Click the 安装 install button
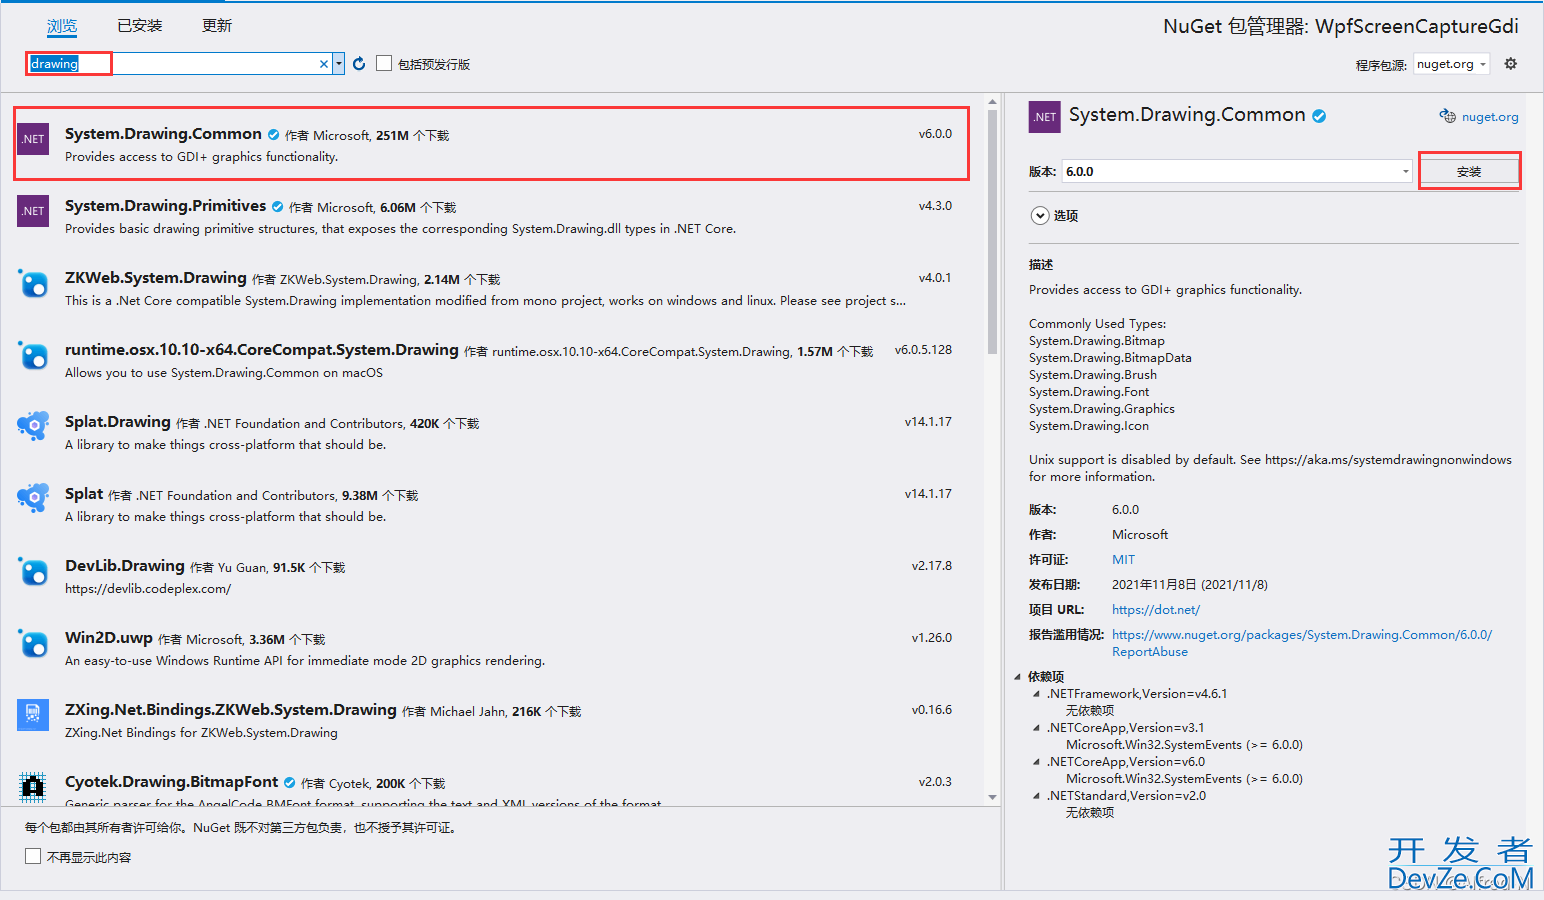 point(1469,172)
